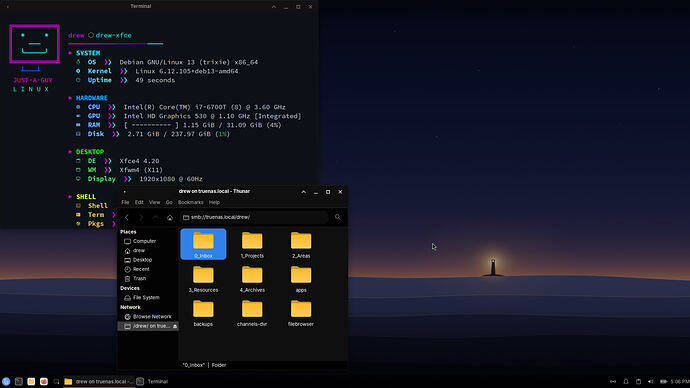The image size is (690, 388).
Task: Open the applications menu in taskbar
Action: [x=6, y=381]
